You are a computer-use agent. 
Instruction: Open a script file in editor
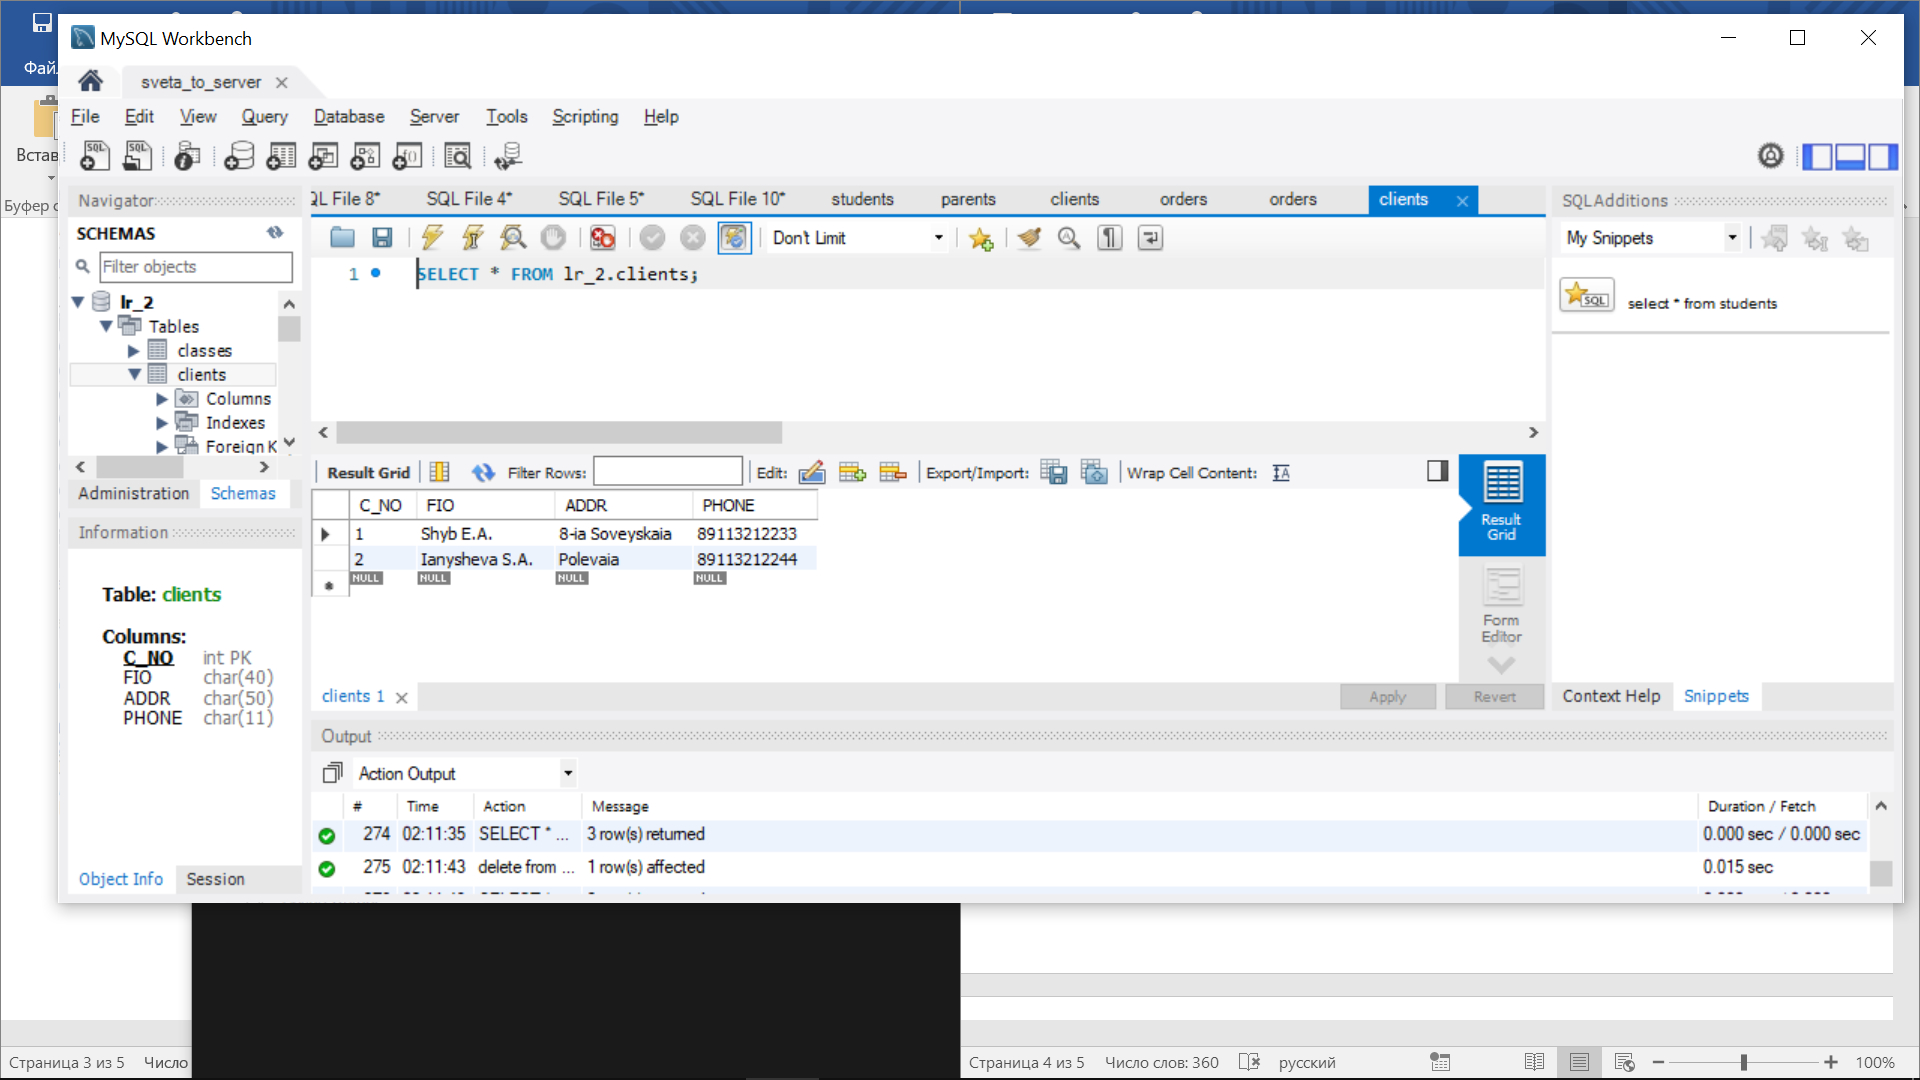click(x=343, y=238)
